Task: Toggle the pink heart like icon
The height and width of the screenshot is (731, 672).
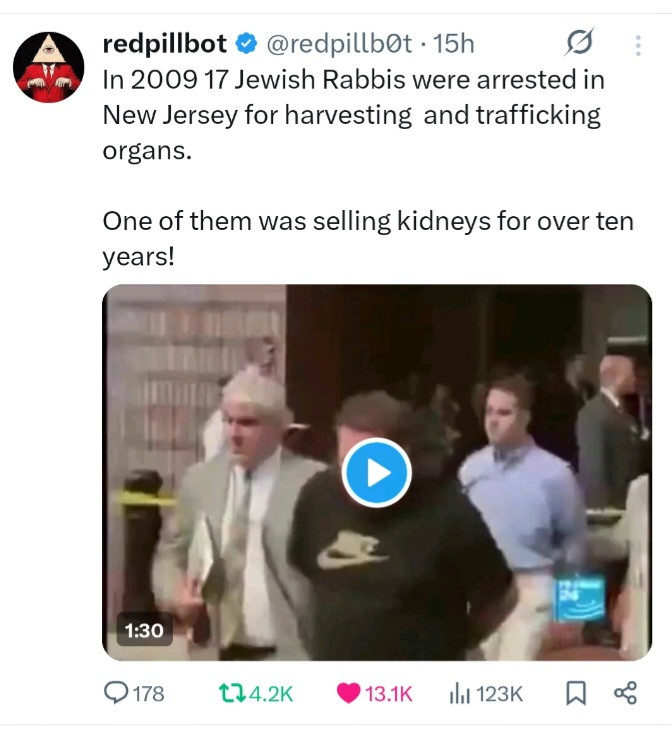Action: point(348,693)
